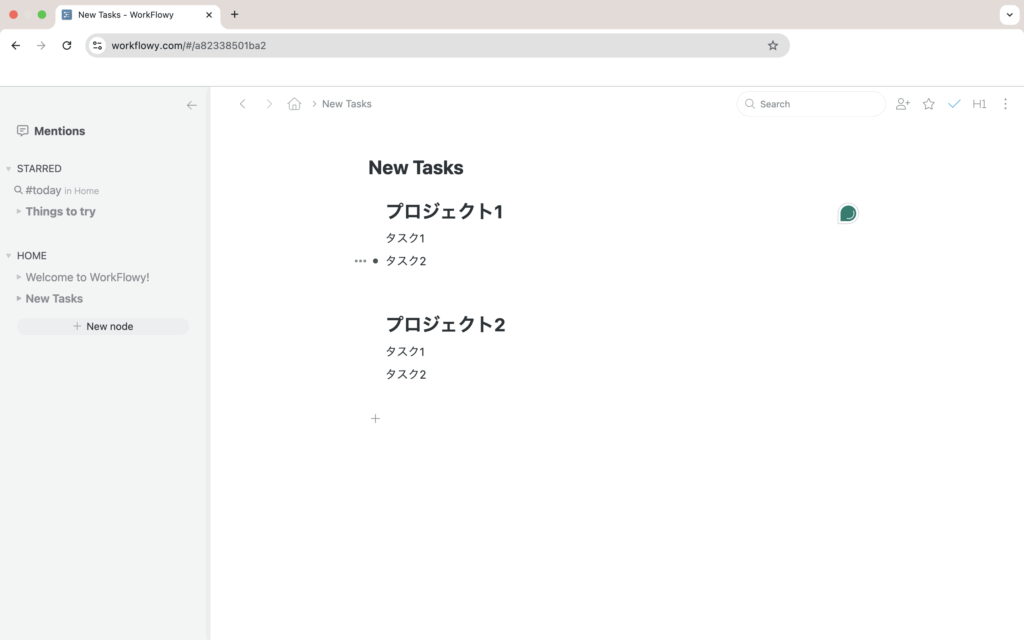Expand Welcome to WorkFlowy! in sidebar
The width and height of the screenshot is (1024, 640).
click(x=18, y=277)
